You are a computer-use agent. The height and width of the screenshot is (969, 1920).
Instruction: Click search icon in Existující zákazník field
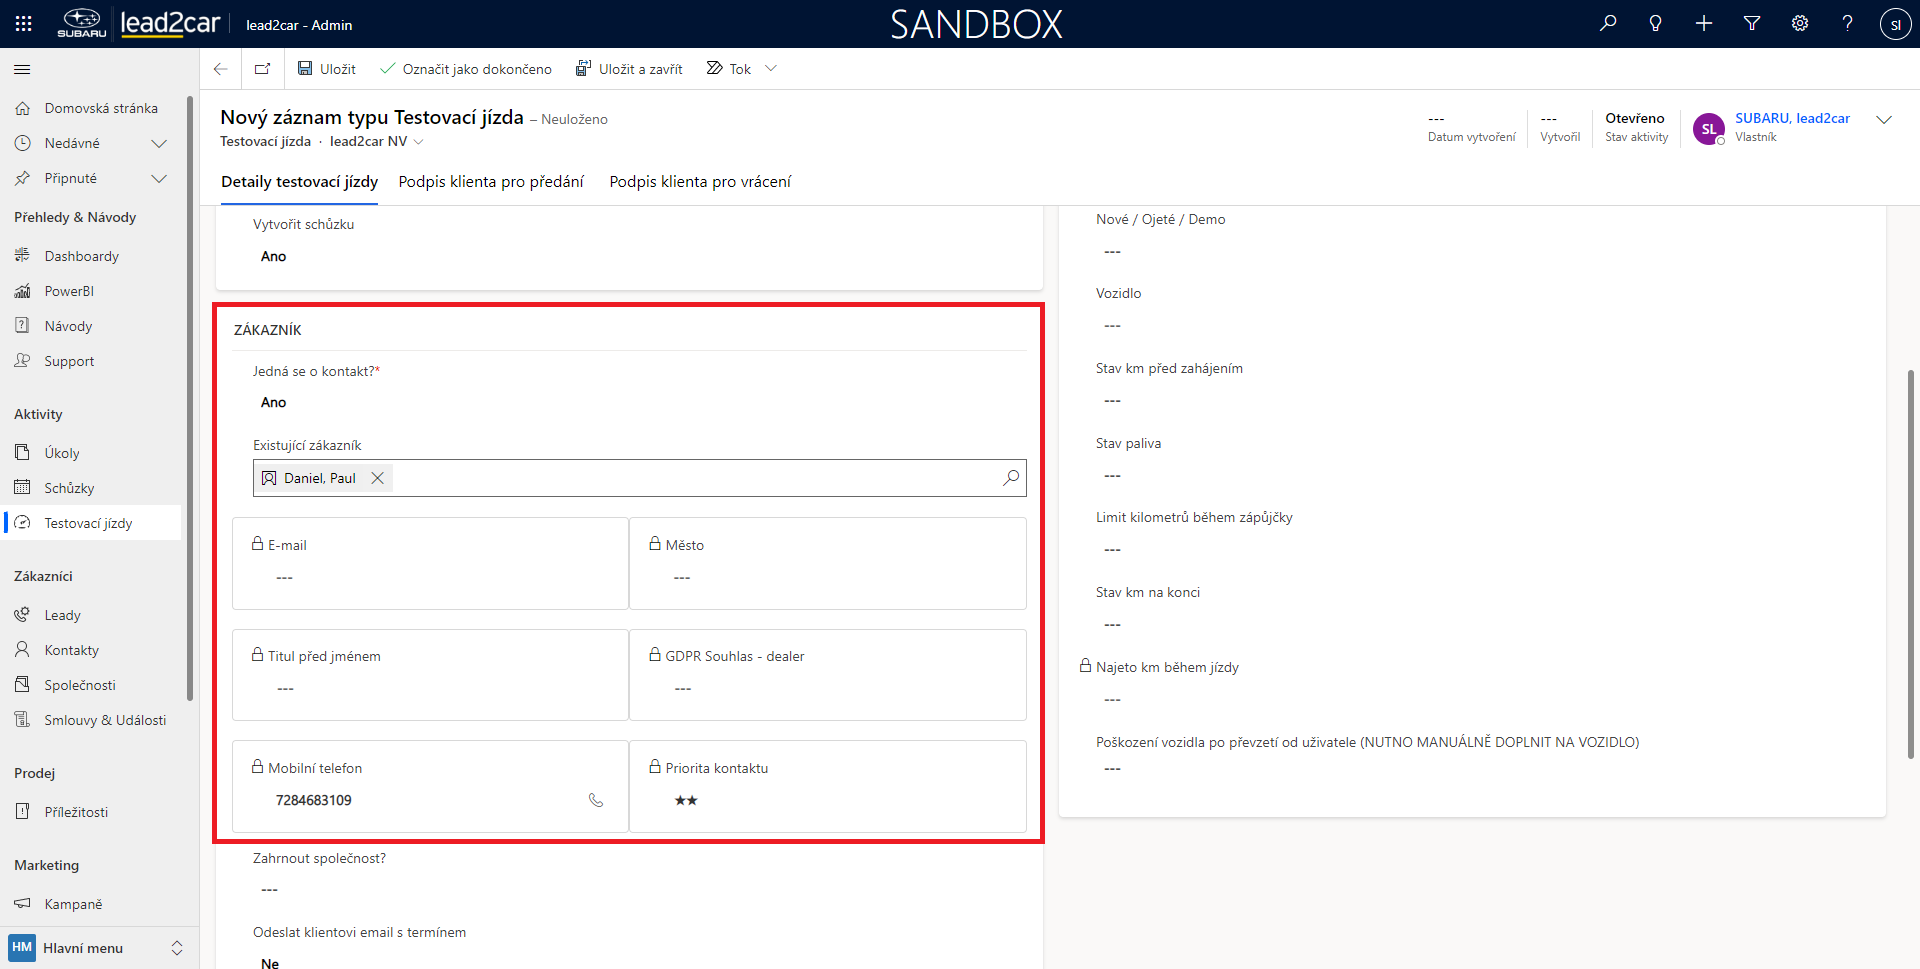pos(1011,478)
